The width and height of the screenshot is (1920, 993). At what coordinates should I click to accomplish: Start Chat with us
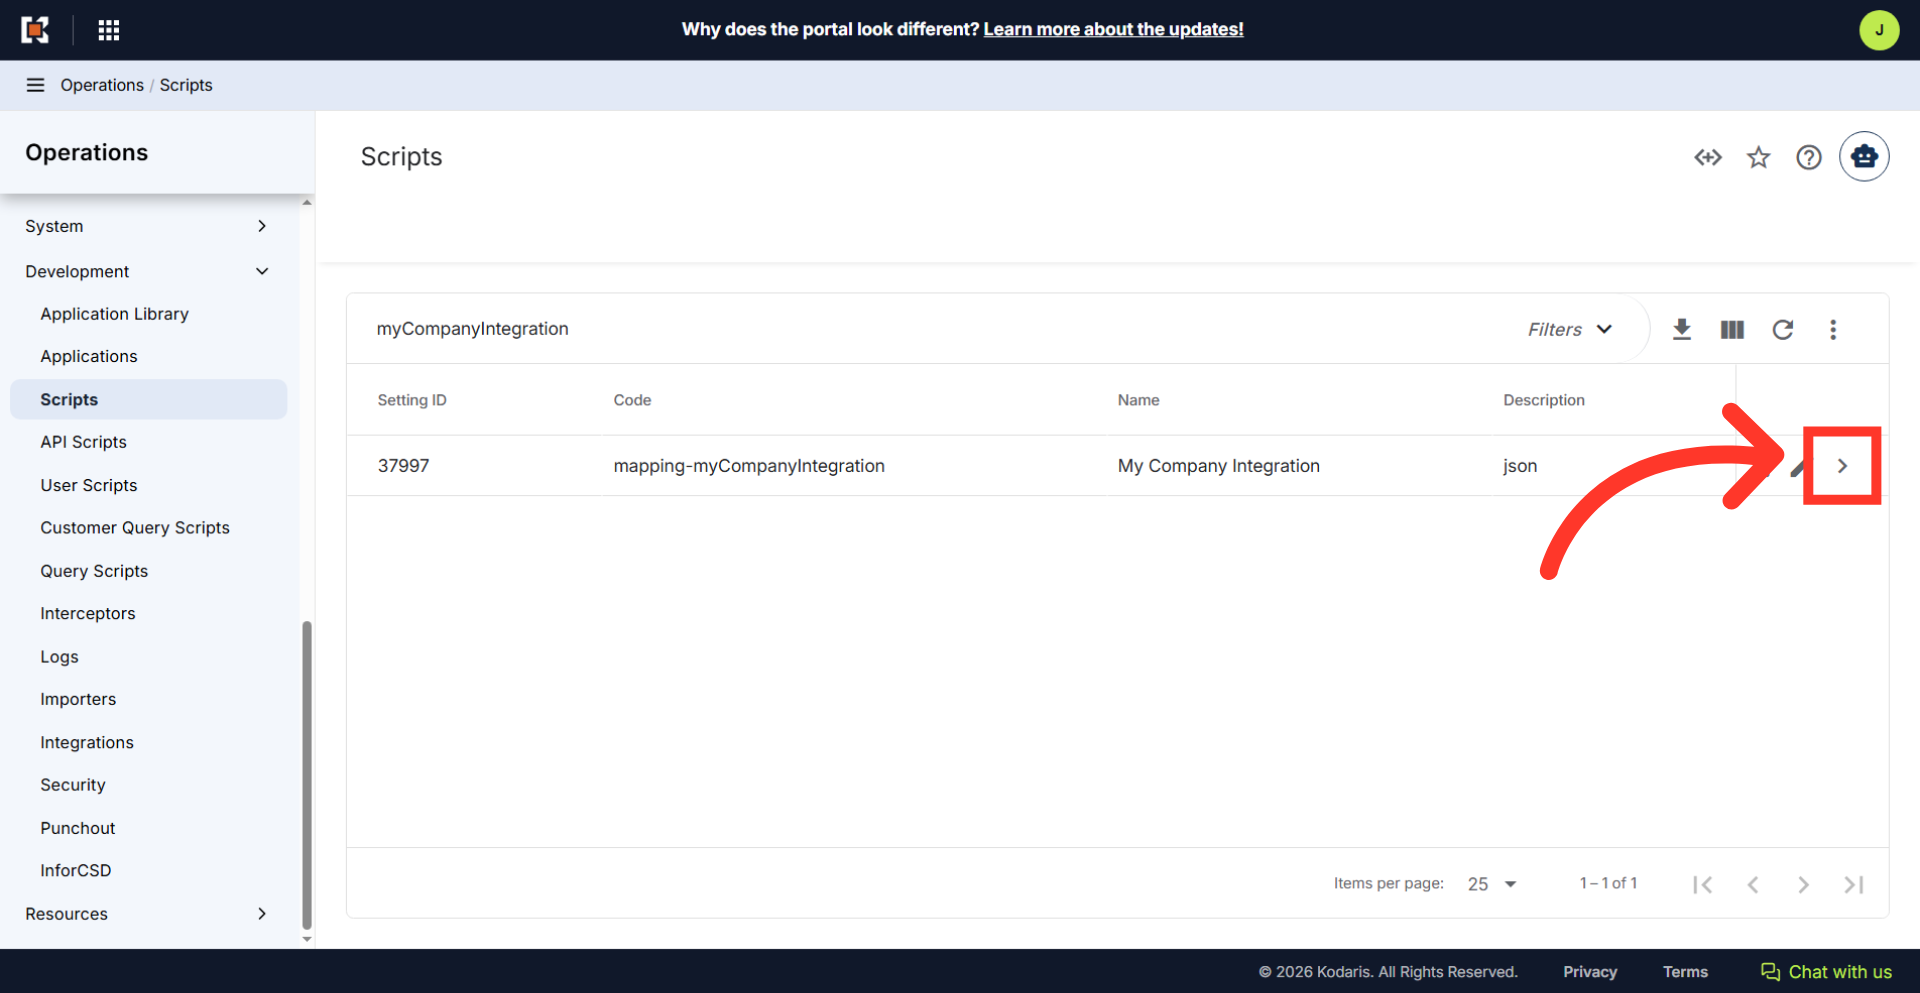click(x=1826, y=972)
